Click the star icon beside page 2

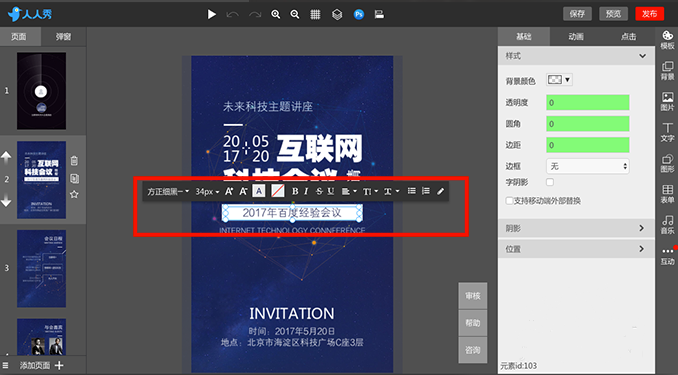(74, 195)
